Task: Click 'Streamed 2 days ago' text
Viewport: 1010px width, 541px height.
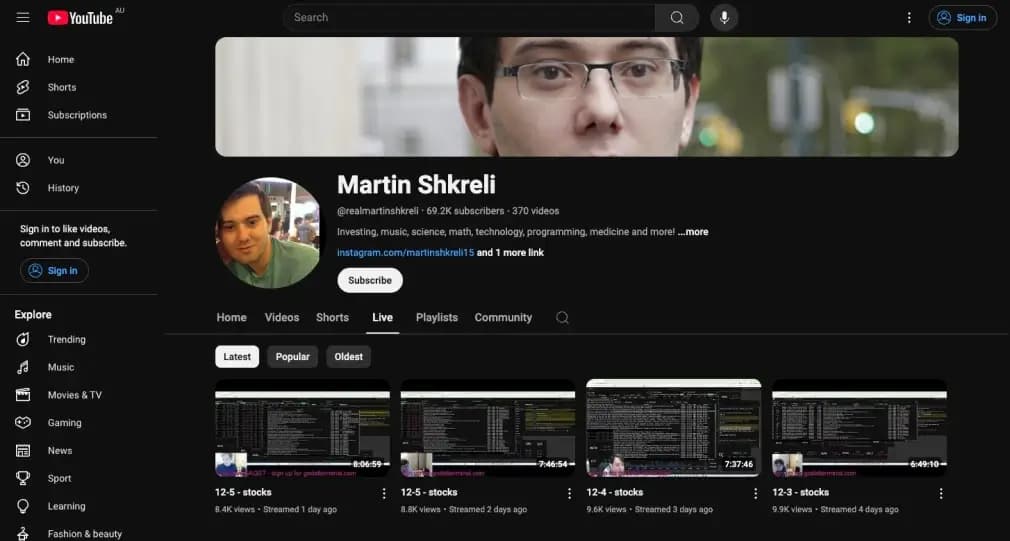Action: click(488, 509)
